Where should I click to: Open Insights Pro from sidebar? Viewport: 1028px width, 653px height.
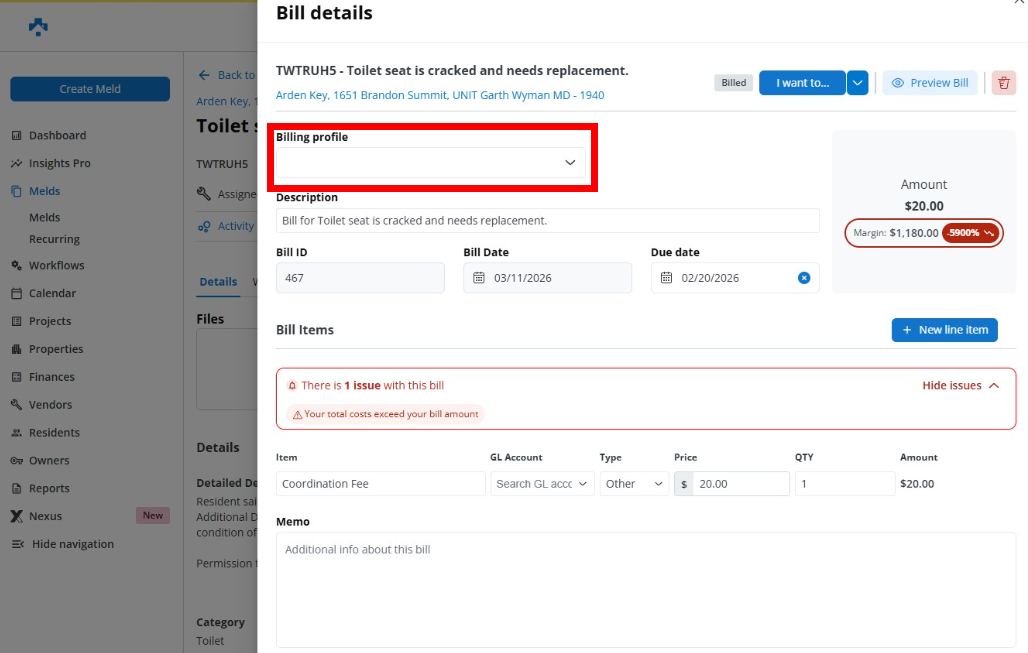pyautogui.click(x=59, y=163)
